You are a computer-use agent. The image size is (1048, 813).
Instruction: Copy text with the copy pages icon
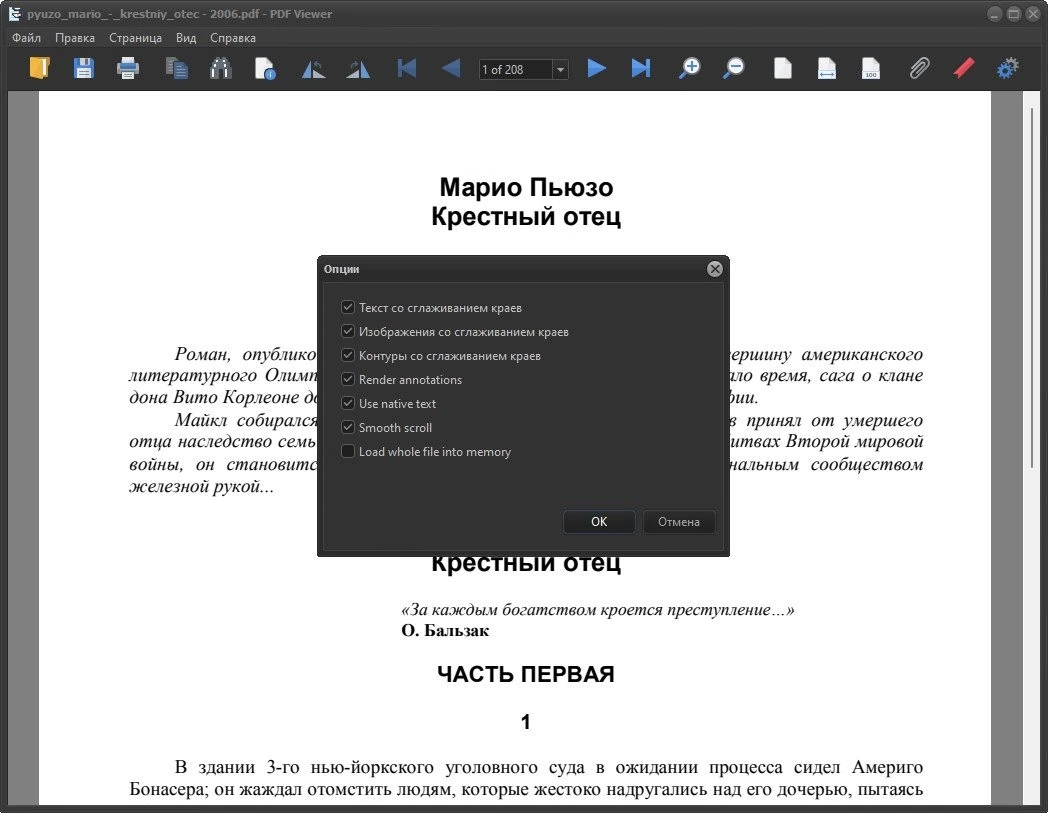pyautogui.click(x=176, y=68)
